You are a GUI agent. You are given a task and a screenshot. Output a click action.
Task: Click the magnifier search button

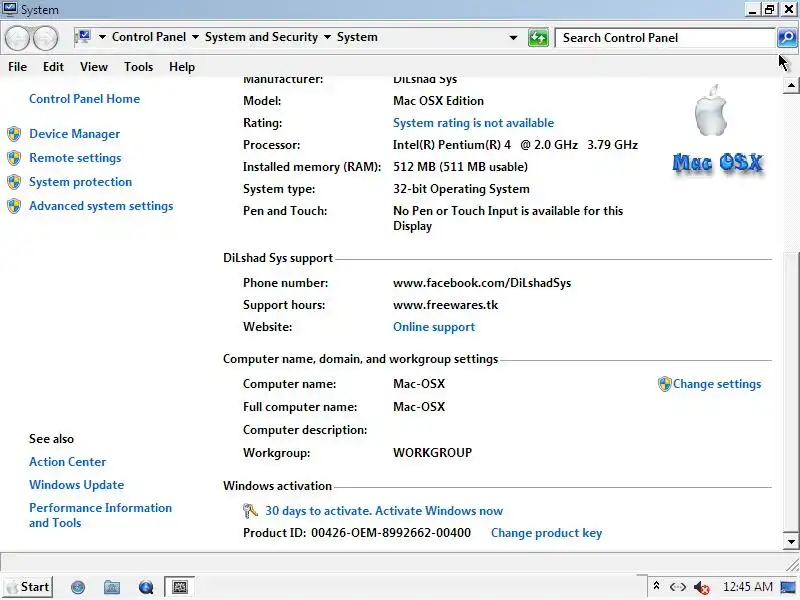tap(787, 38)
